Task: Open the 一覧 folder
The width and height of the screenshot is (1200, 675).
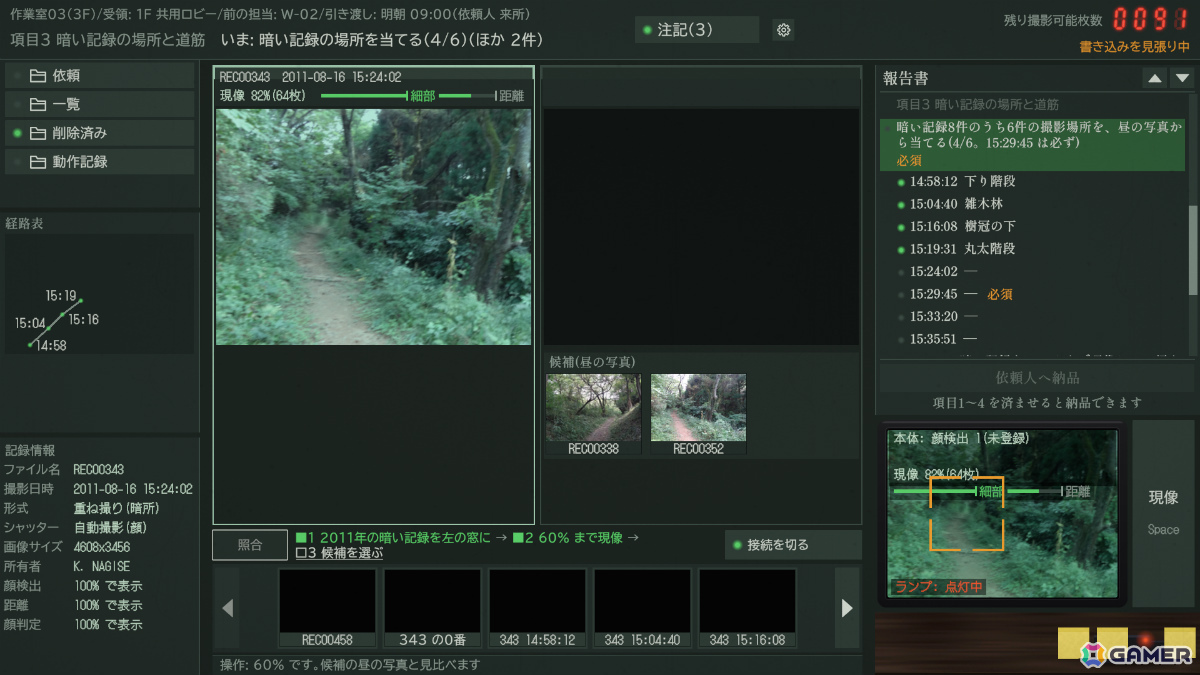Action: tap(100, 104)
